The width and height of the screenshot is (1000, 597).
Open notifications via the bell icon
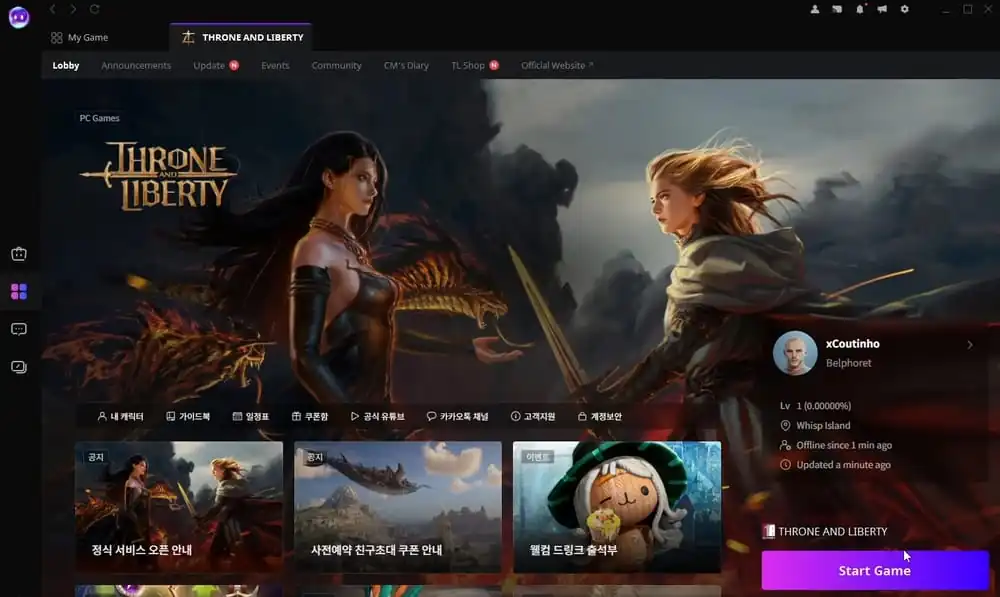tap(860, 9)
